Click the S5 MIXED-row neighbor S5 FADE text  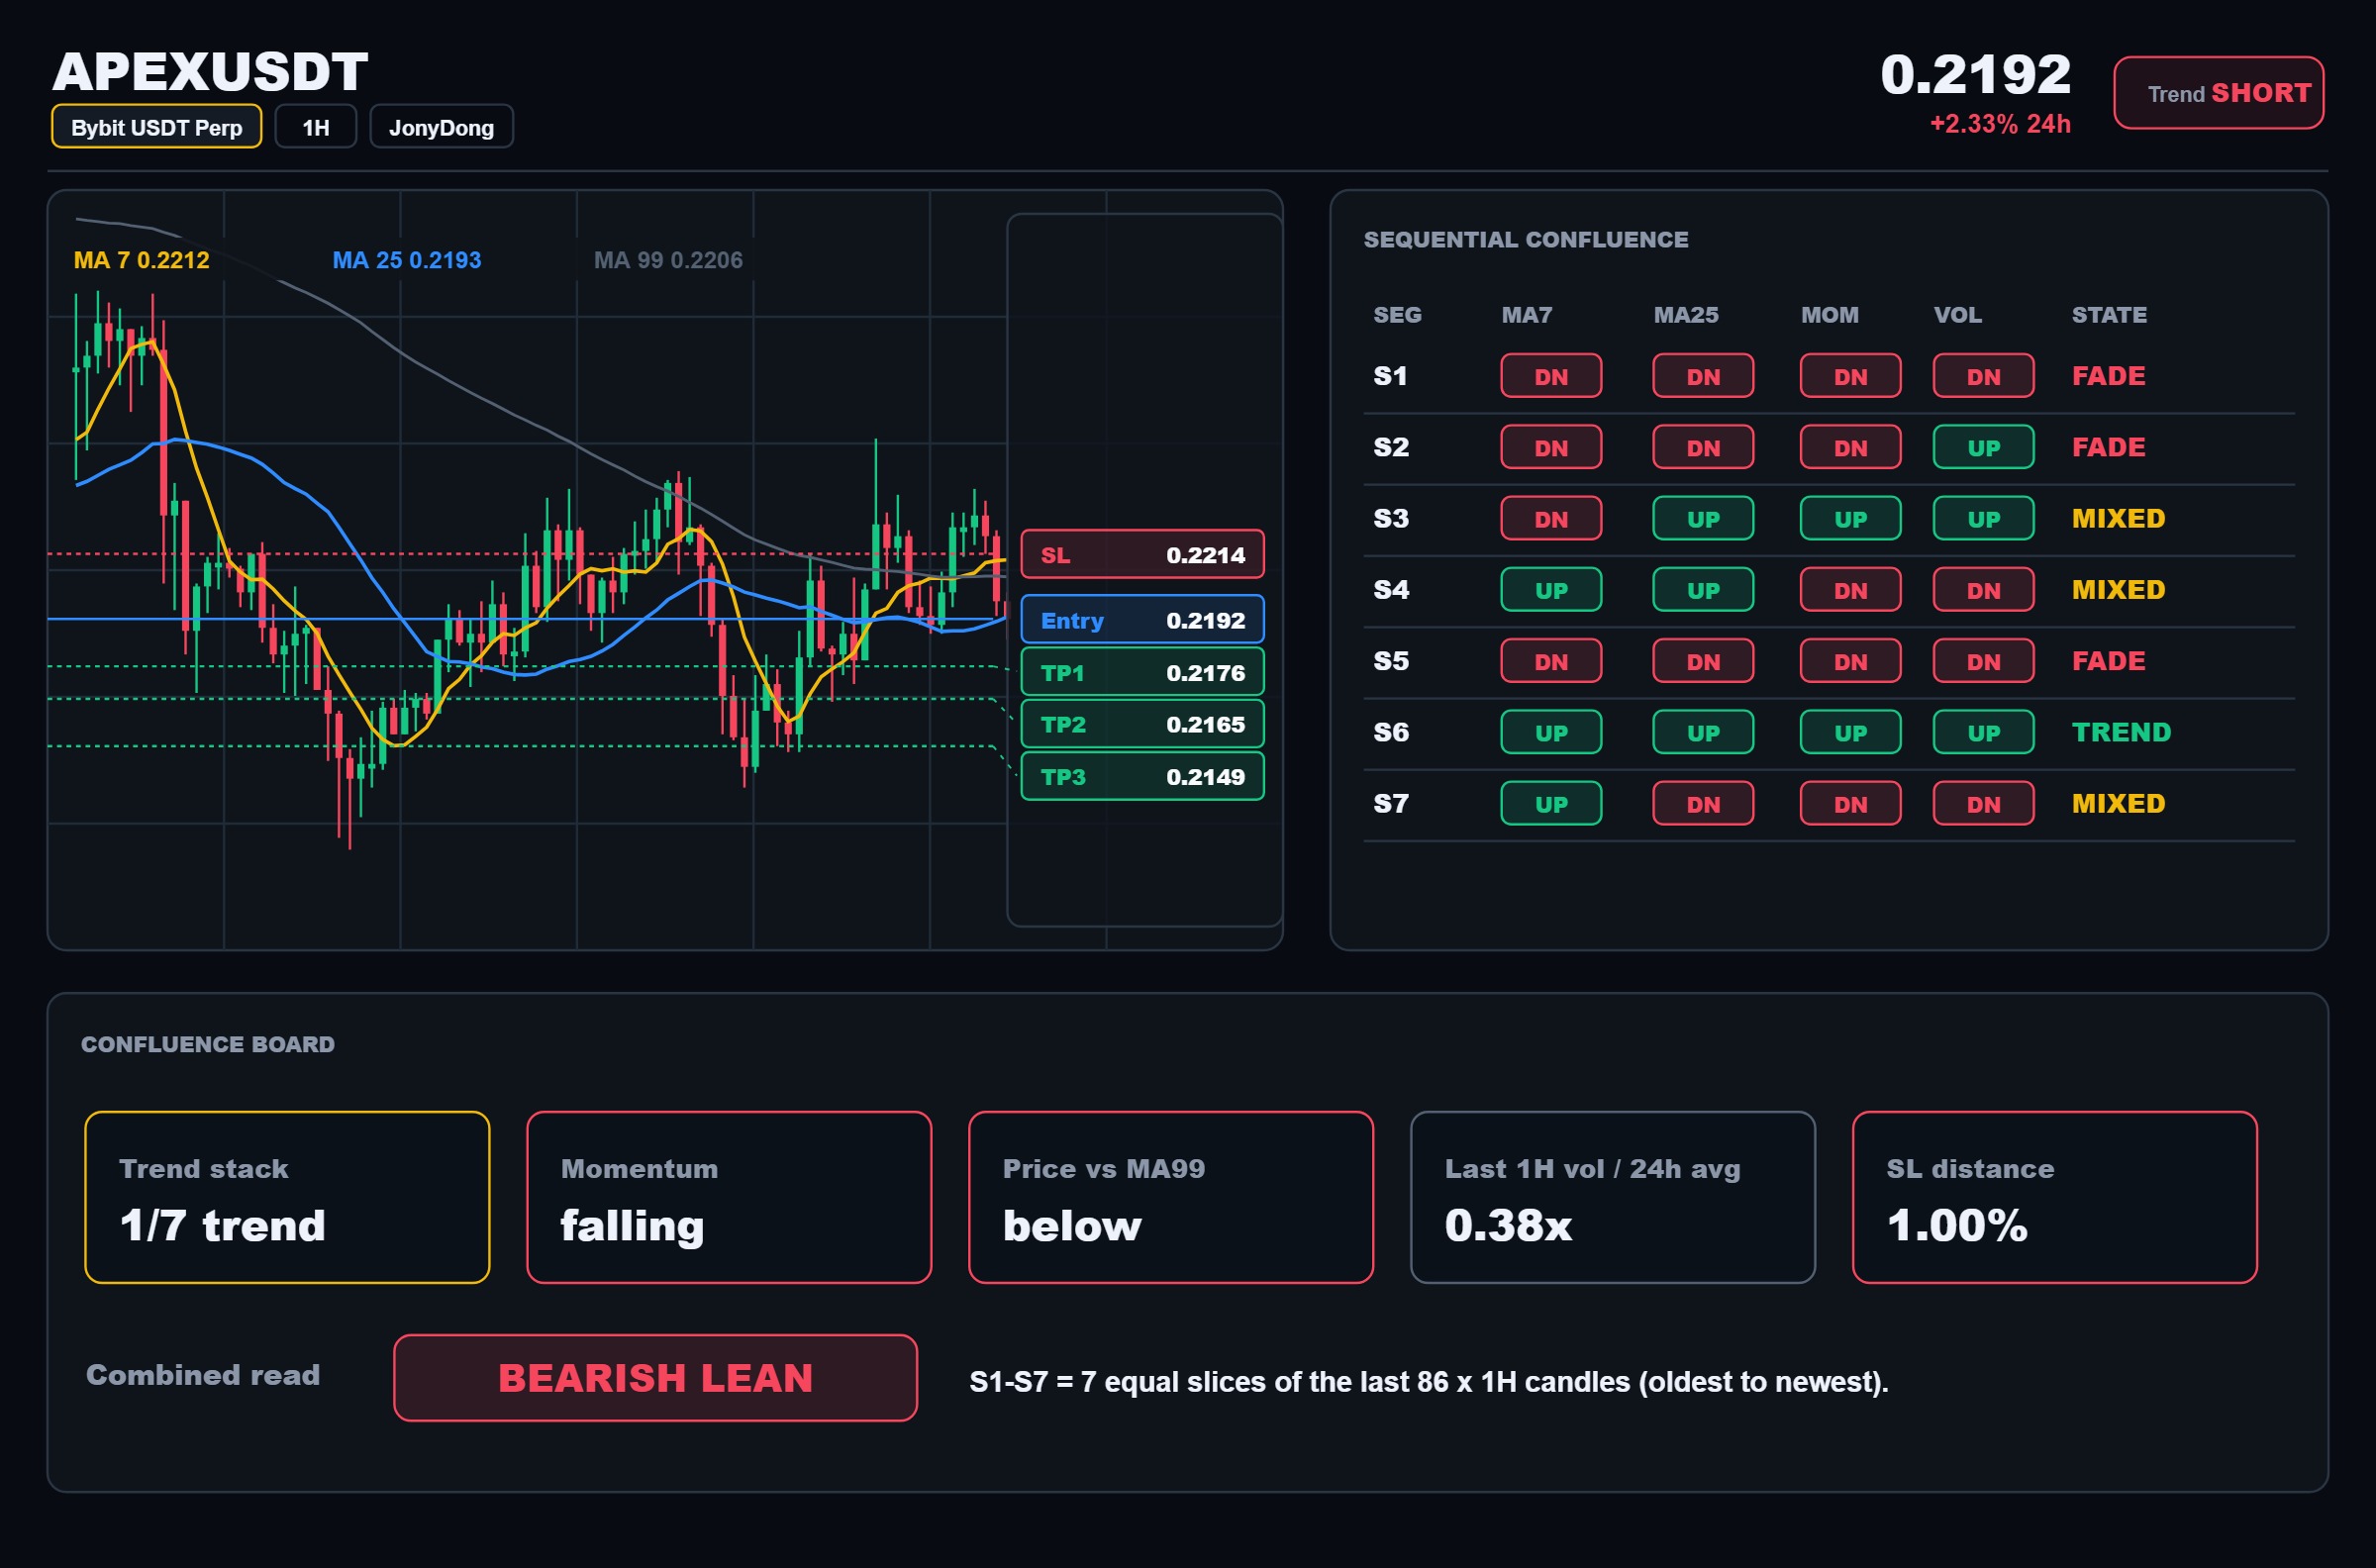click(x=2108, y=661)
